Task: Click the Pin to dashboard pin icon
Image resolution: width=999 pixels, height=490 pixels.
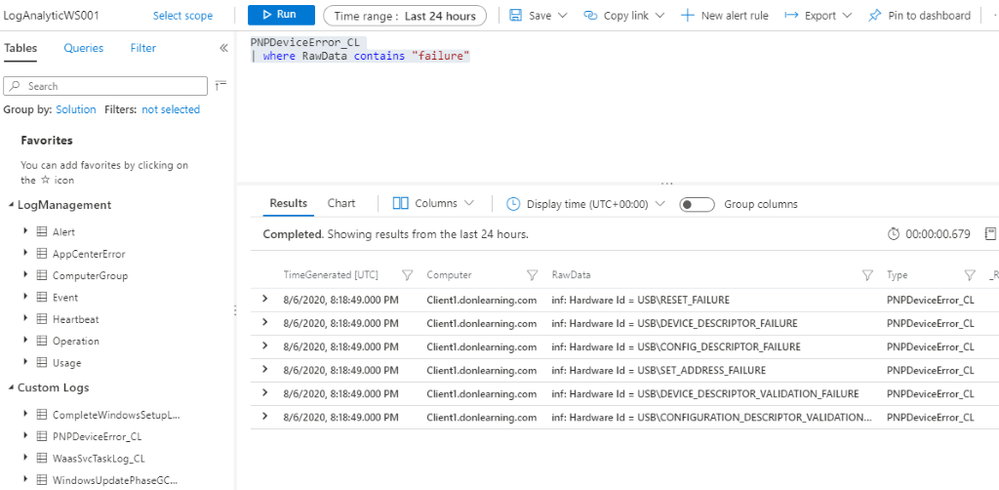Action: (875, 15)
